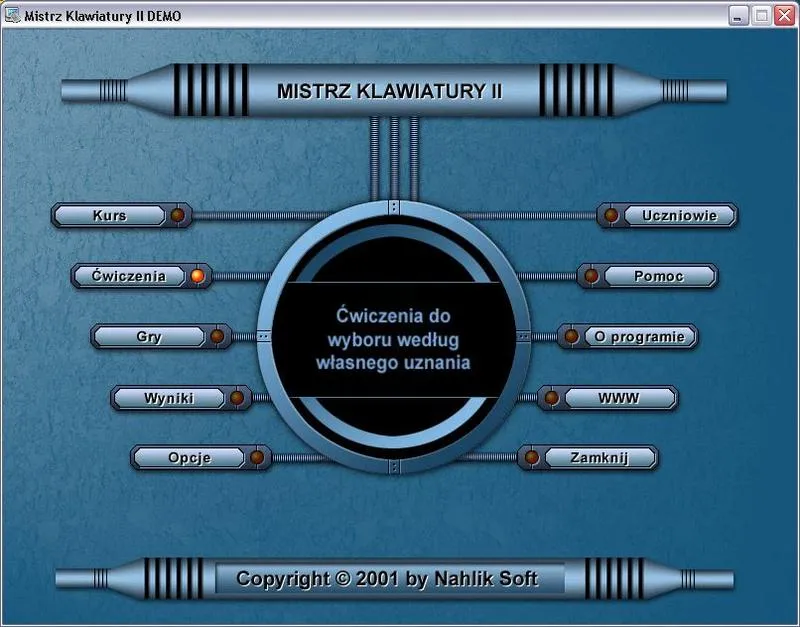
Task: Show the O programie about screen
Action: (x=639, y=337)
